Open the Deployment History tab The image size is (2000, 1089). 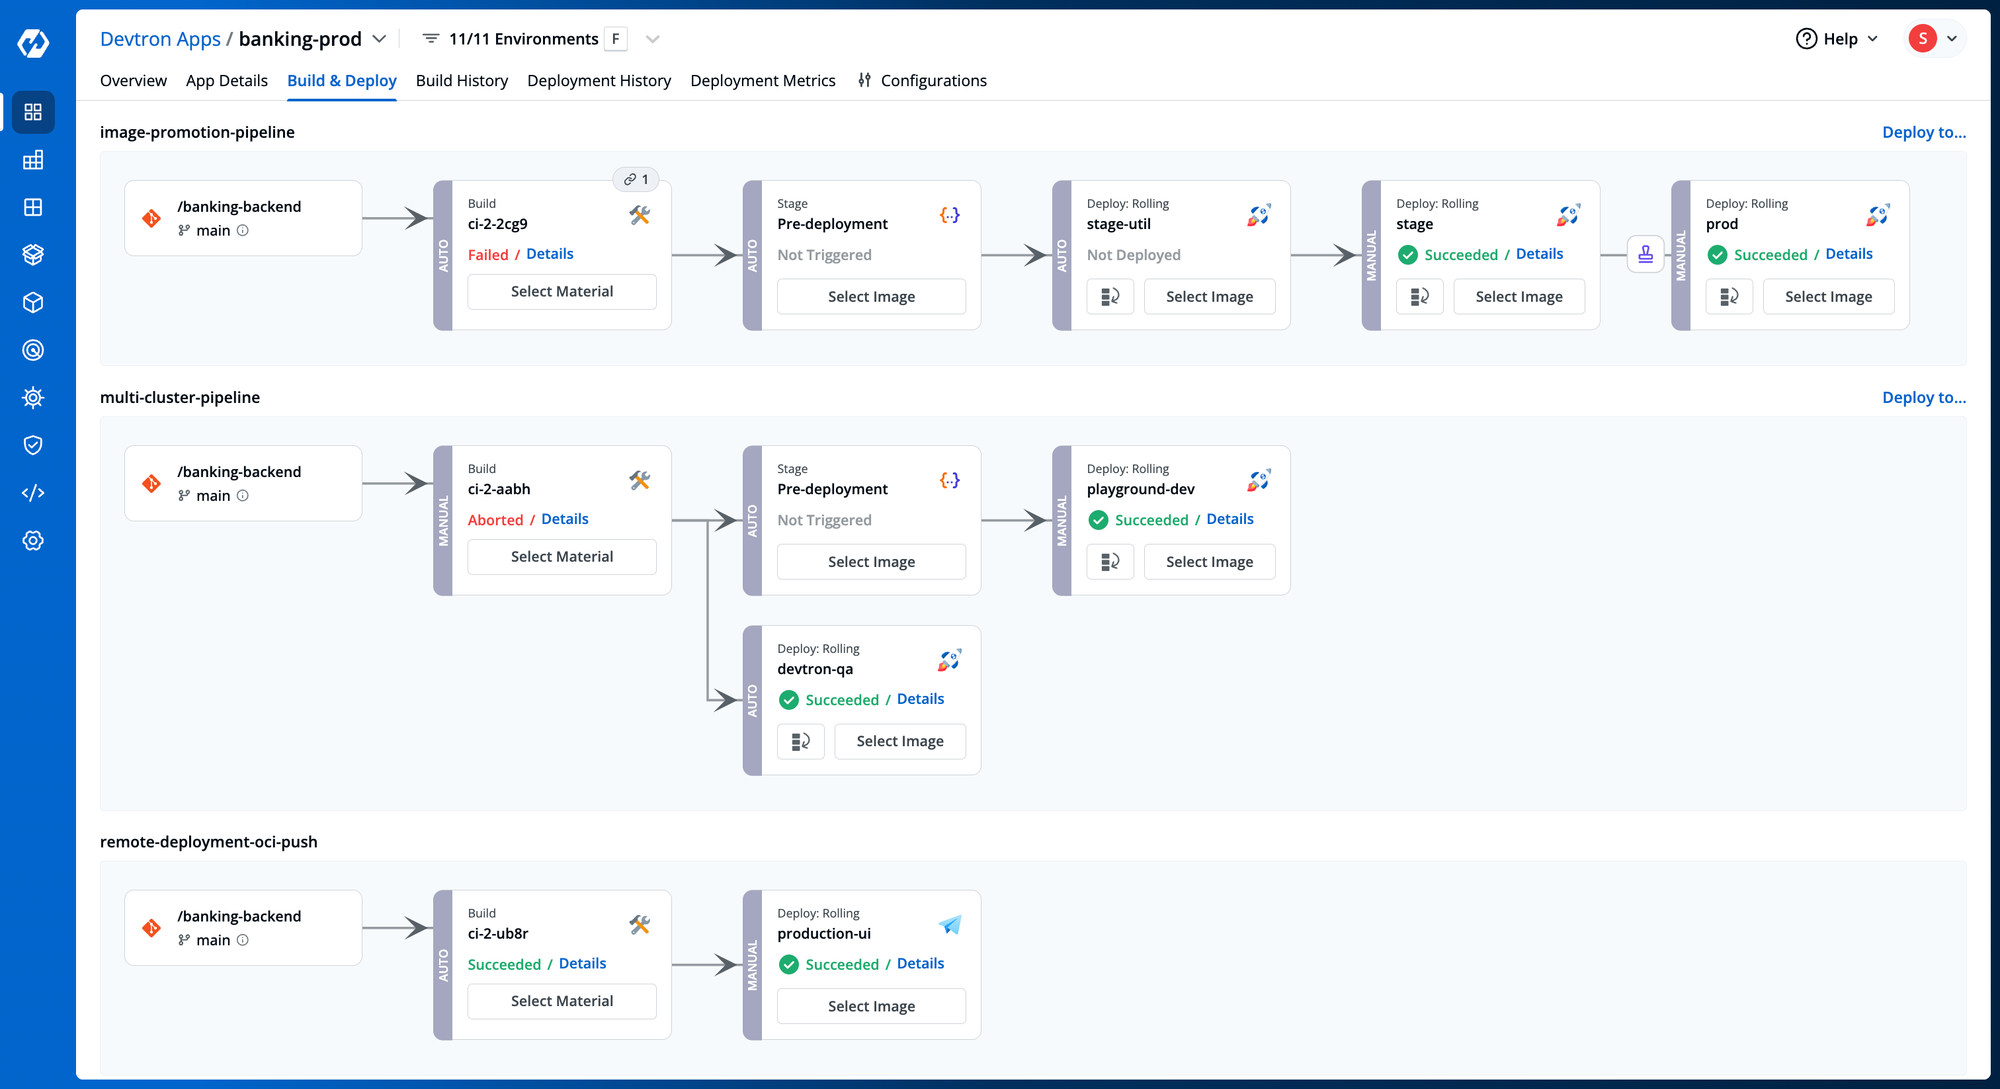tap(599, 81)
